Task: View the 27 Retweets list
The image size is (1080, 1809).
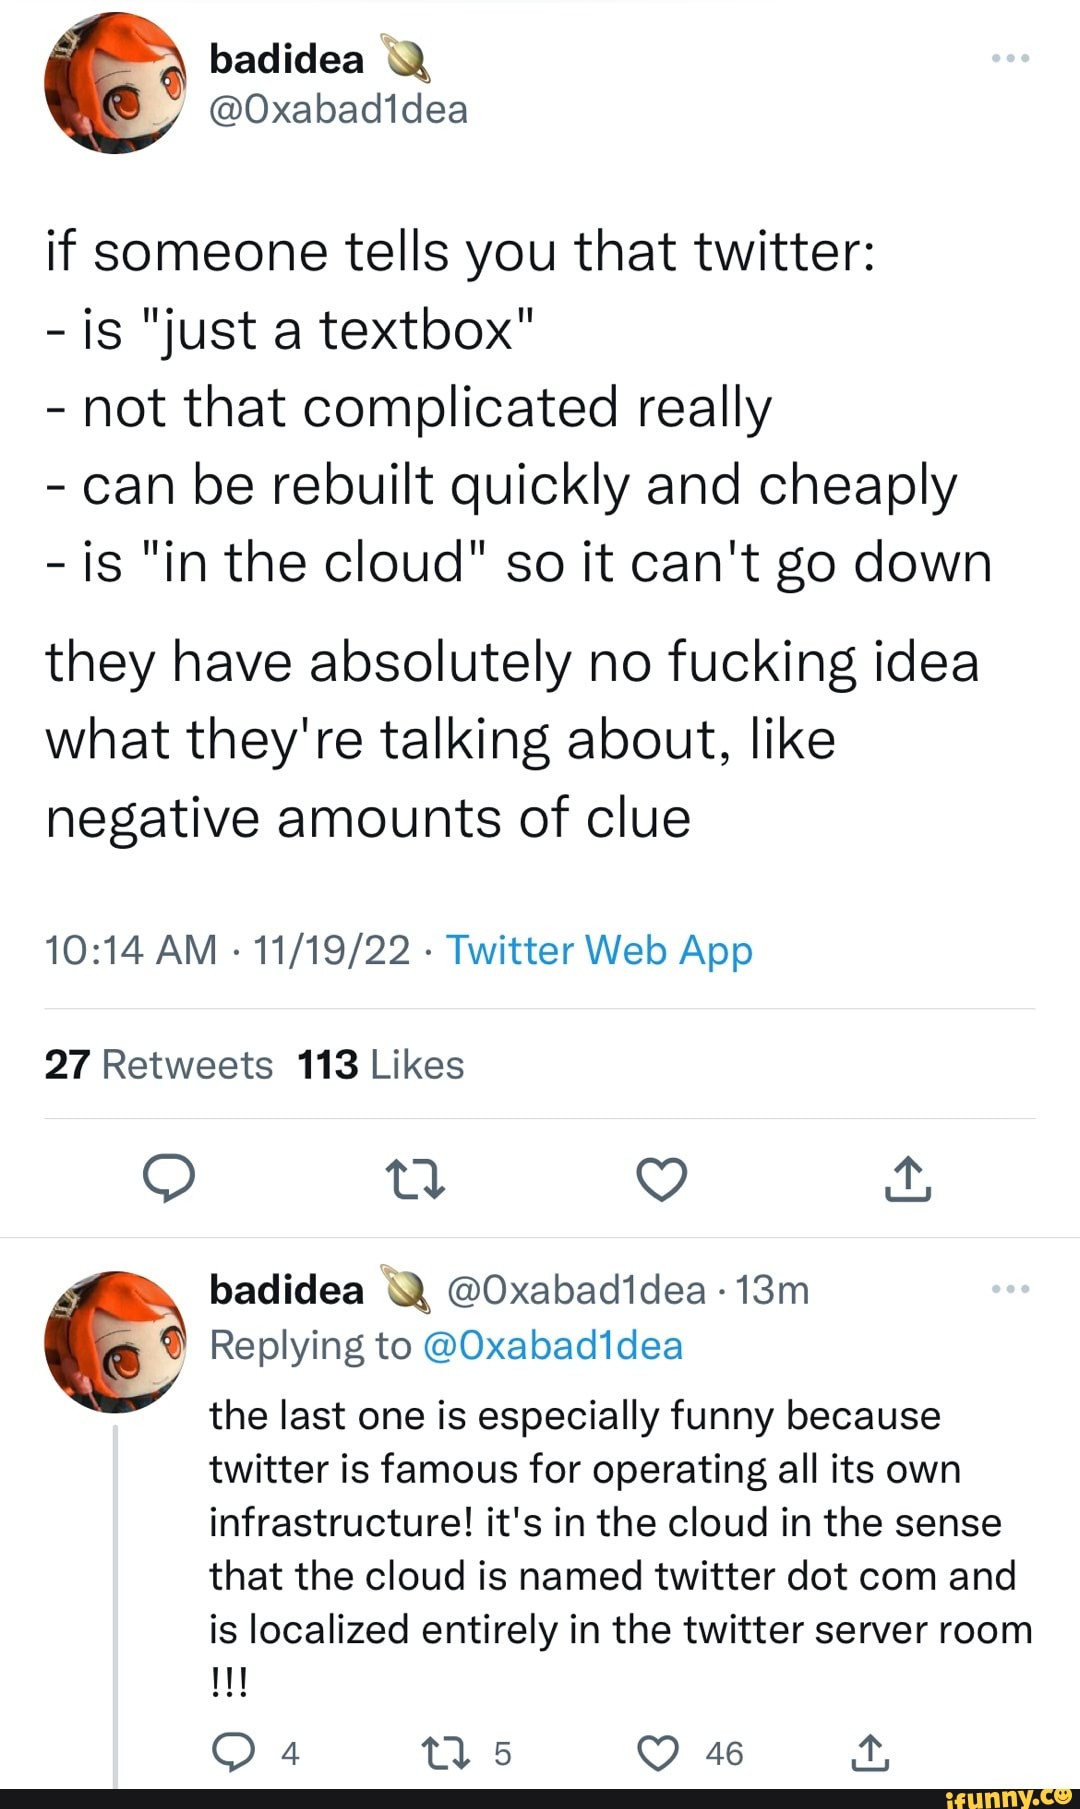Action: pos(158,1065)
